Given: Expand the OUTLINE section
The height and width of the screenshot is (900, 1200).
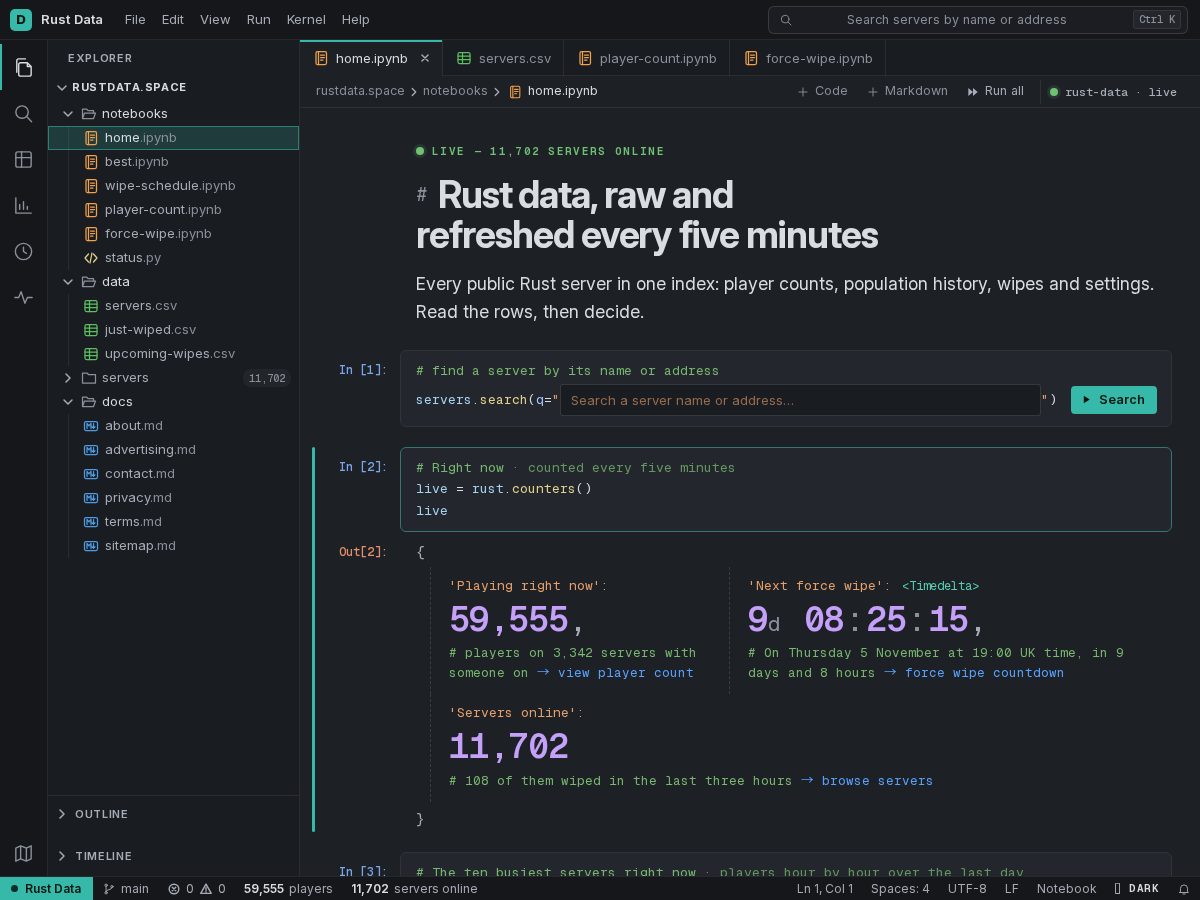Looking at the screenshot, I should 174,814.
